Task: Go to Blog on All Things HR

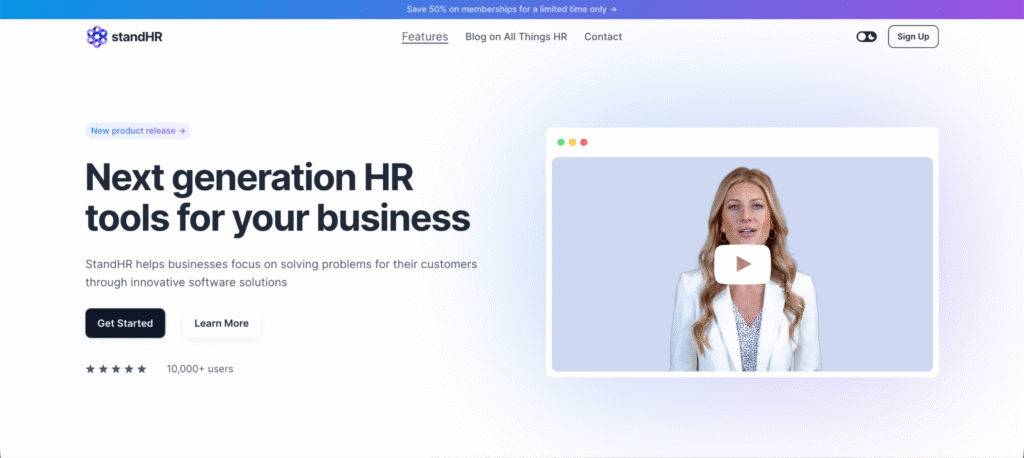Action: (x=516, y=37)
